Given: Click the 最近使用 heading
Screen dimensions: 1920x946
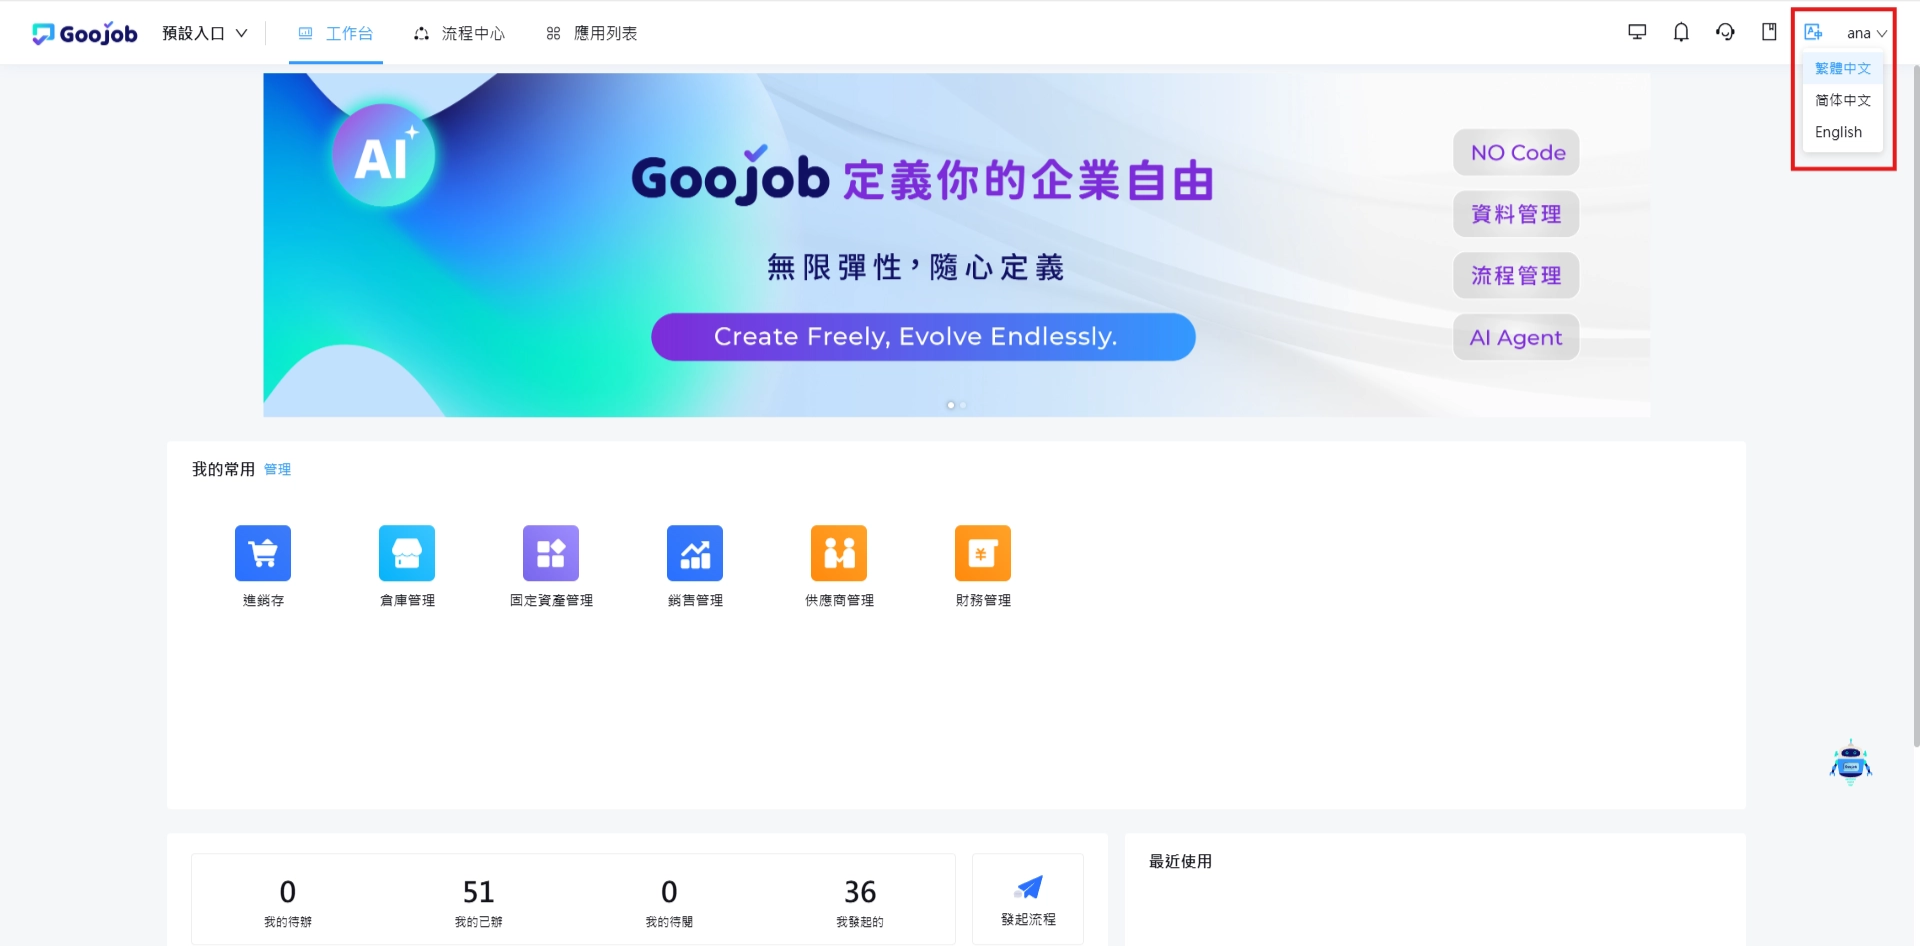Looking at the screenshot, I should [1180, 861].
